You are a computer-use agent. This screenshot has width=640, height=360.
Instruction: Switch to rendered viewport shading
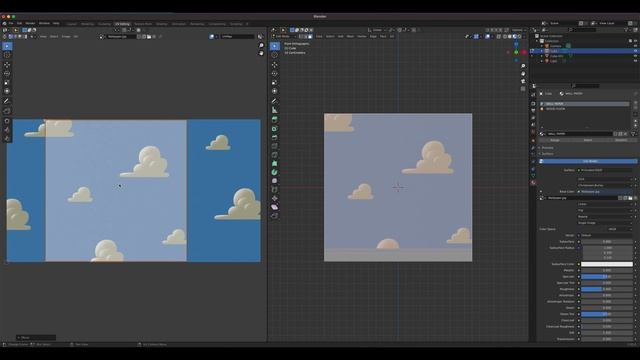coord(520,37)
